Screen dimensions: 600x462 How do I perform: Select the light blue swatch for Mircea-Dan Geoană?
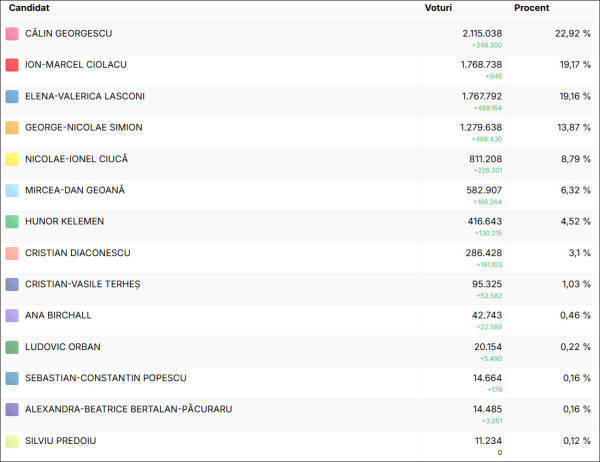(12, 190)
